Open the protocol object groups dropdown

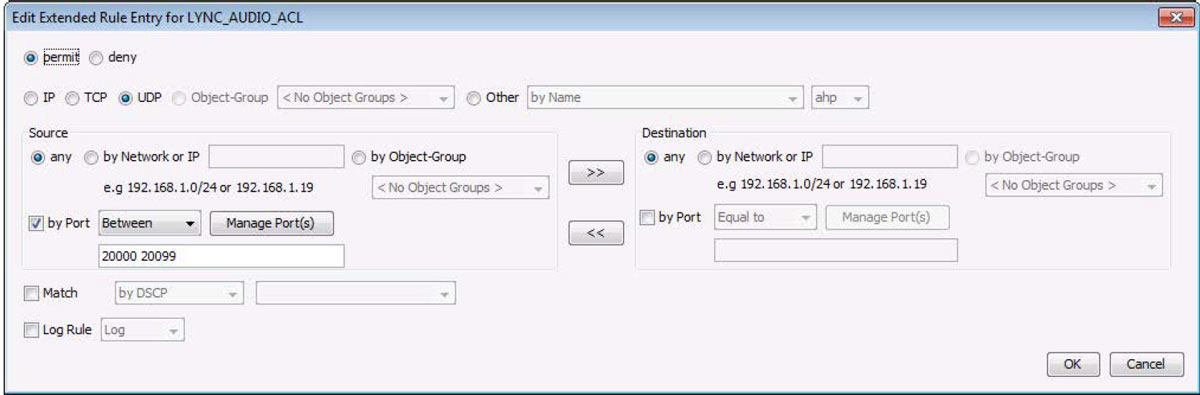pos(366,98)
